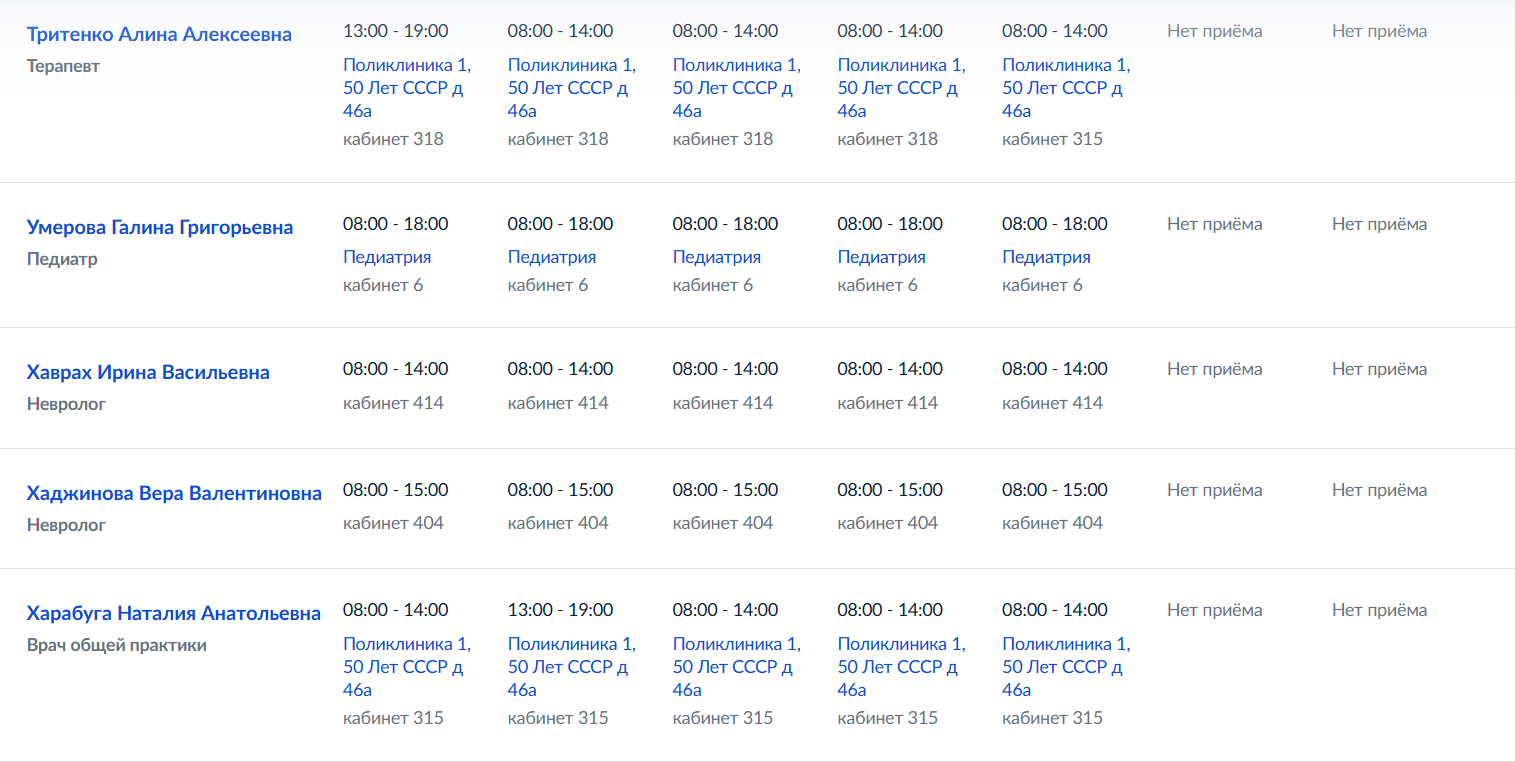Image resolution: width=1515 pixels, height=762 pixels.
Task: Select Хаврах's first 08:00 - 14:00 slot
Action: coord(395,369)
